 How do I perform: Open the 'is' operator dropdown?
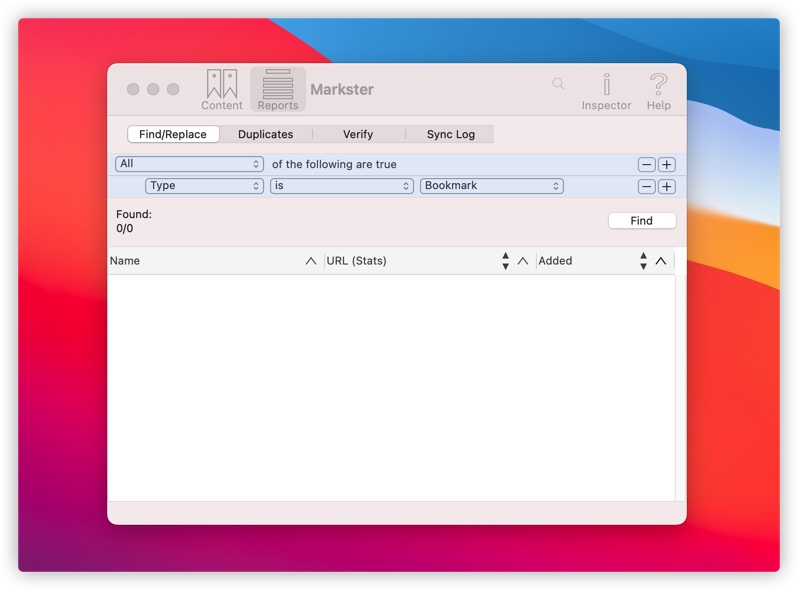(x=341, y=186)
